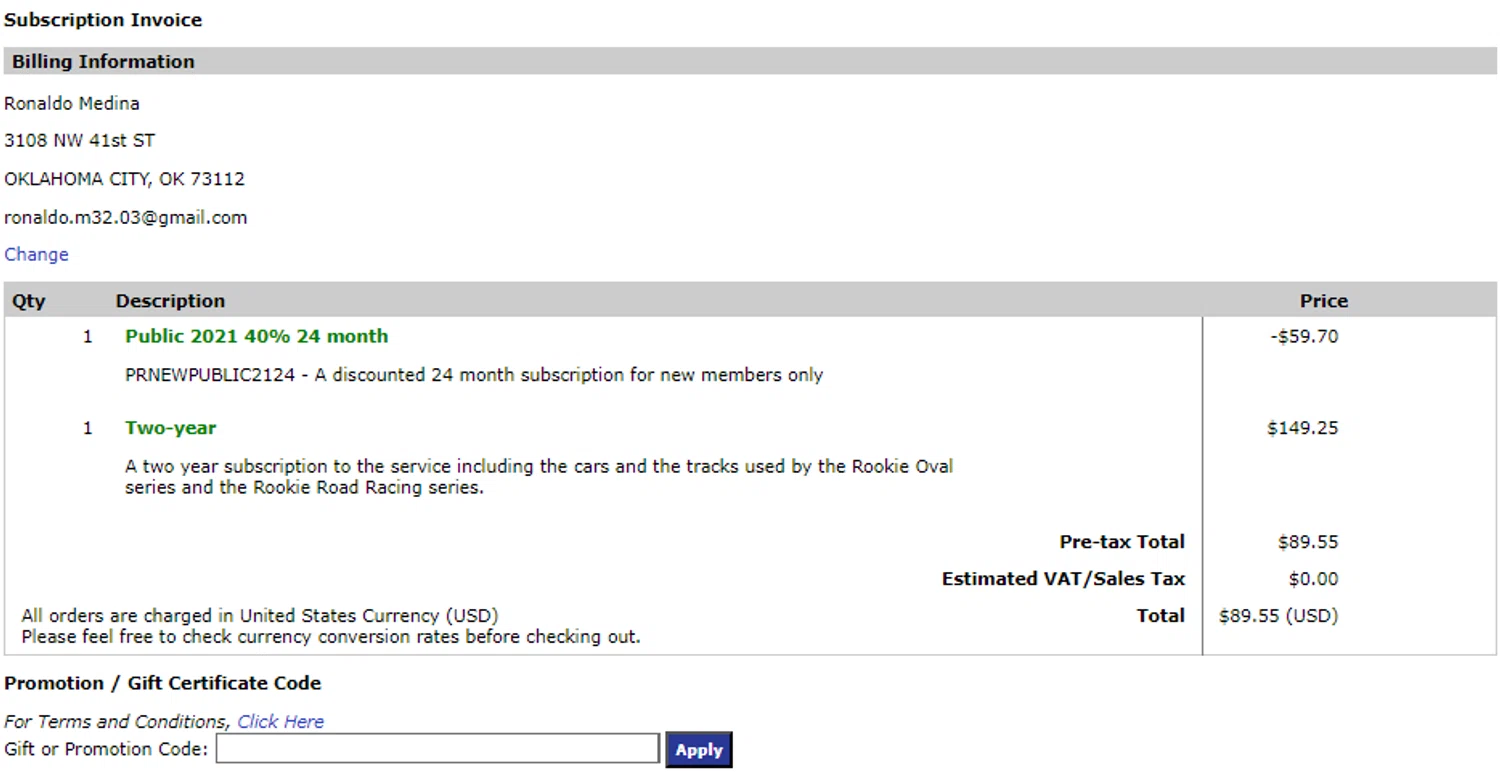
Task: Click the name Ronaldo Medina
Action: pyautogui.click(x=72, y=103)
